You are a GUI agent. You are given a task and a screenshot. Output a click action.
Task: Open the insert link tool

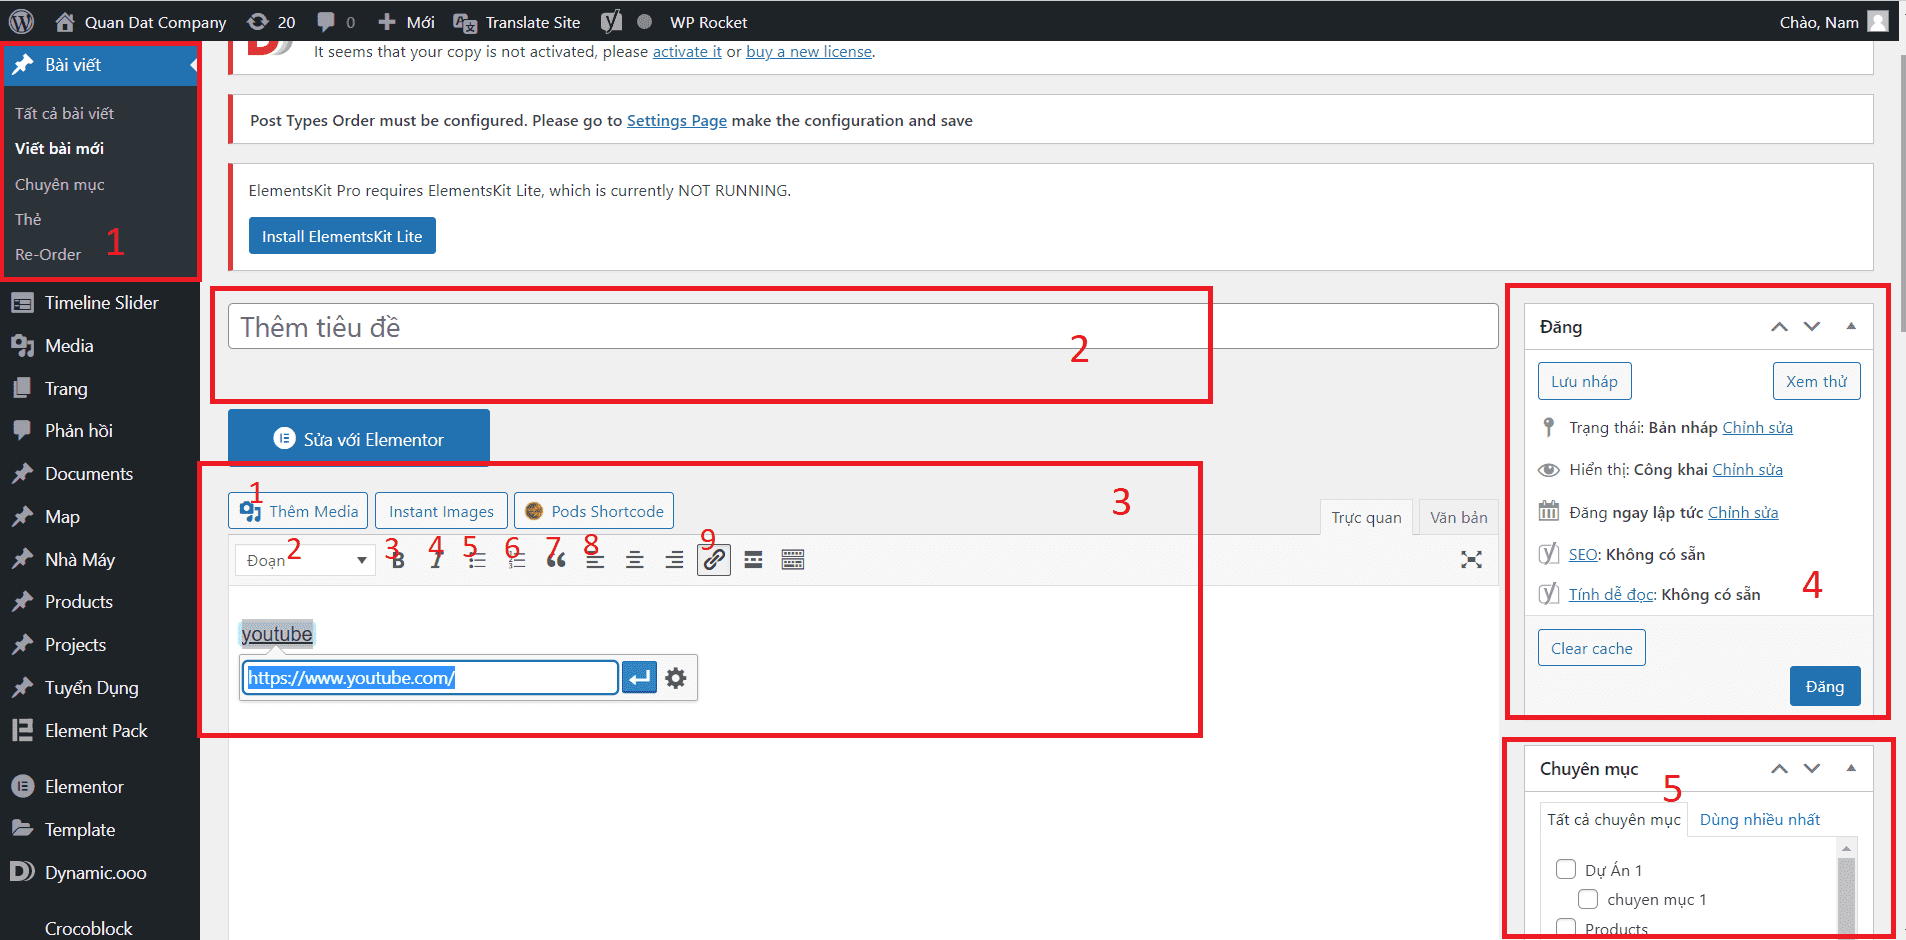pos(713,559)
